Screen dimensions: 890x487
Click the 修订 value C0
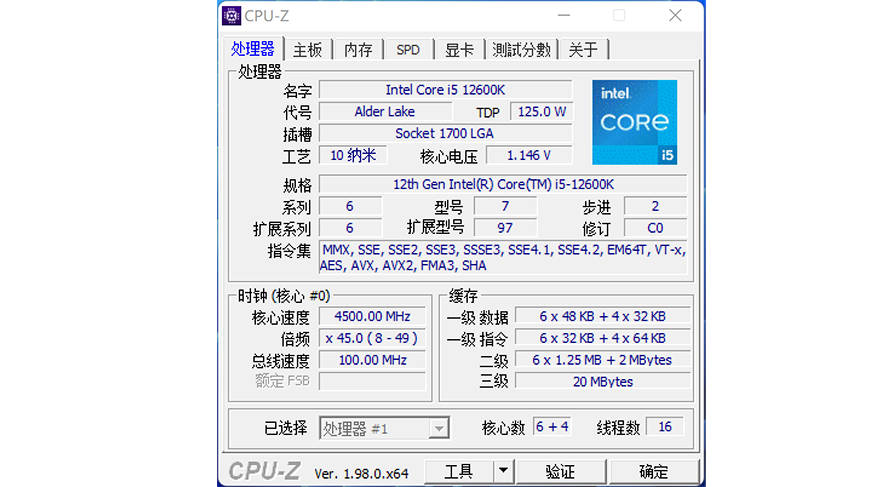pos(655,228)
